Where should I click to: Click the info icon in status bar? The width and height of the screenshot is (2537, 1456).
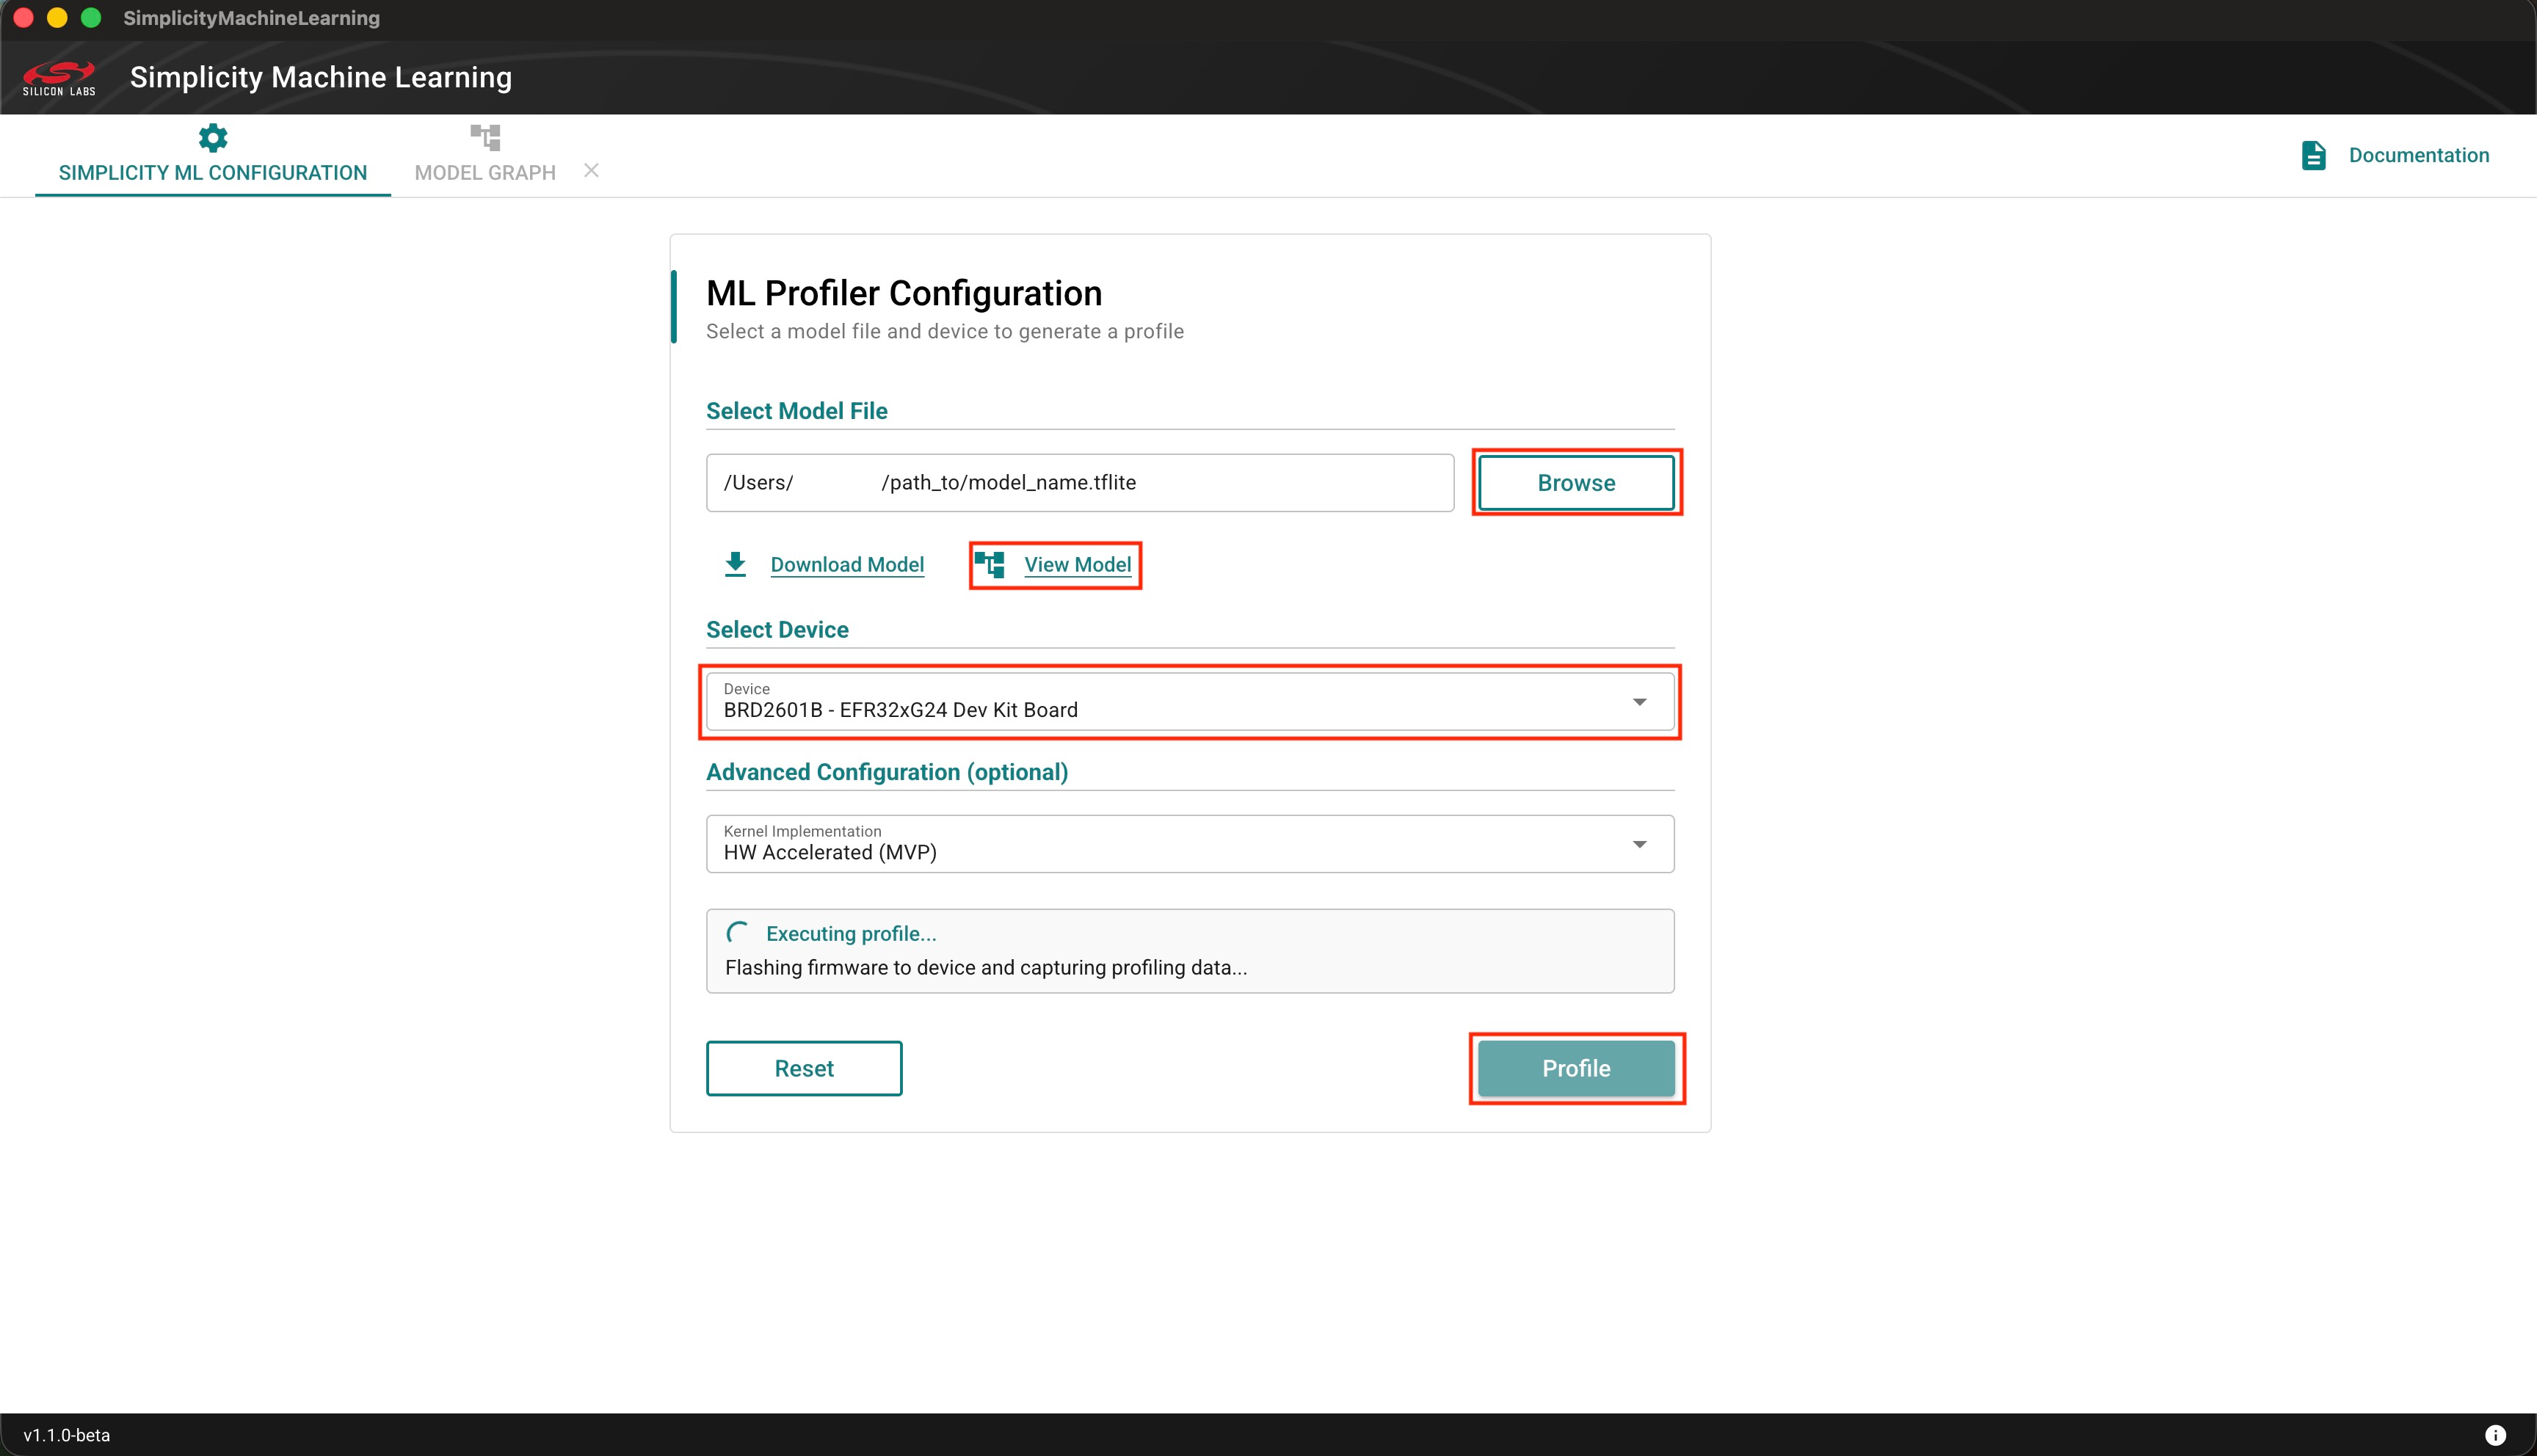point(2495,1435)
